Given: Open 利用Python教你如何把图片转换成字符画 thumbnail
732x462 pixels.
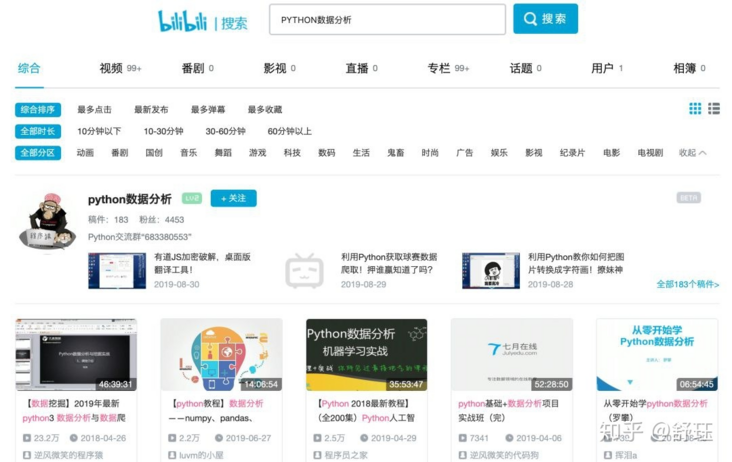Looking at the screenshot, I should point(491,271).
